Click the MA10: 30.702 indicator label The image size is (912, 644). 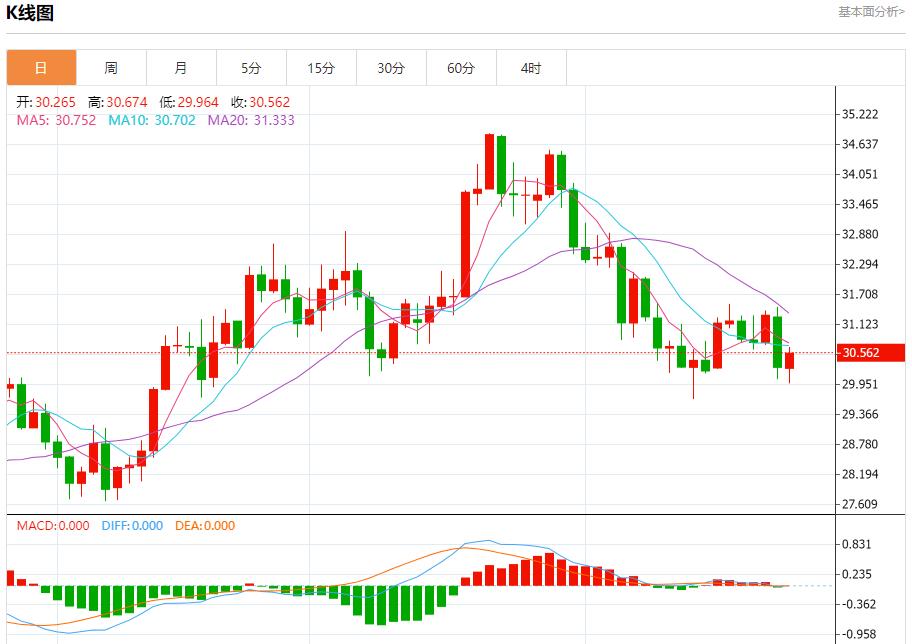tap(152, 120)
